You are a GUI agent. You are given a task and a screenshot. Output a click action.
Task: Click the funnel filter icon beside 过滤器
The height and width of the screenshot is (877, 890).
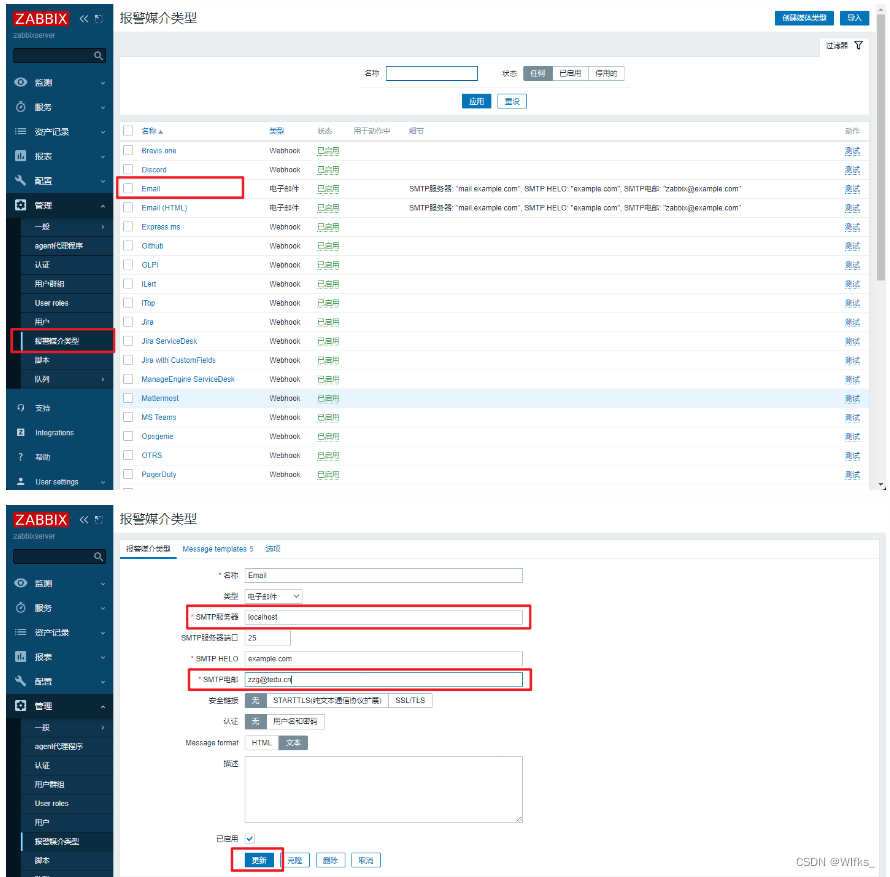pos(858,45)
